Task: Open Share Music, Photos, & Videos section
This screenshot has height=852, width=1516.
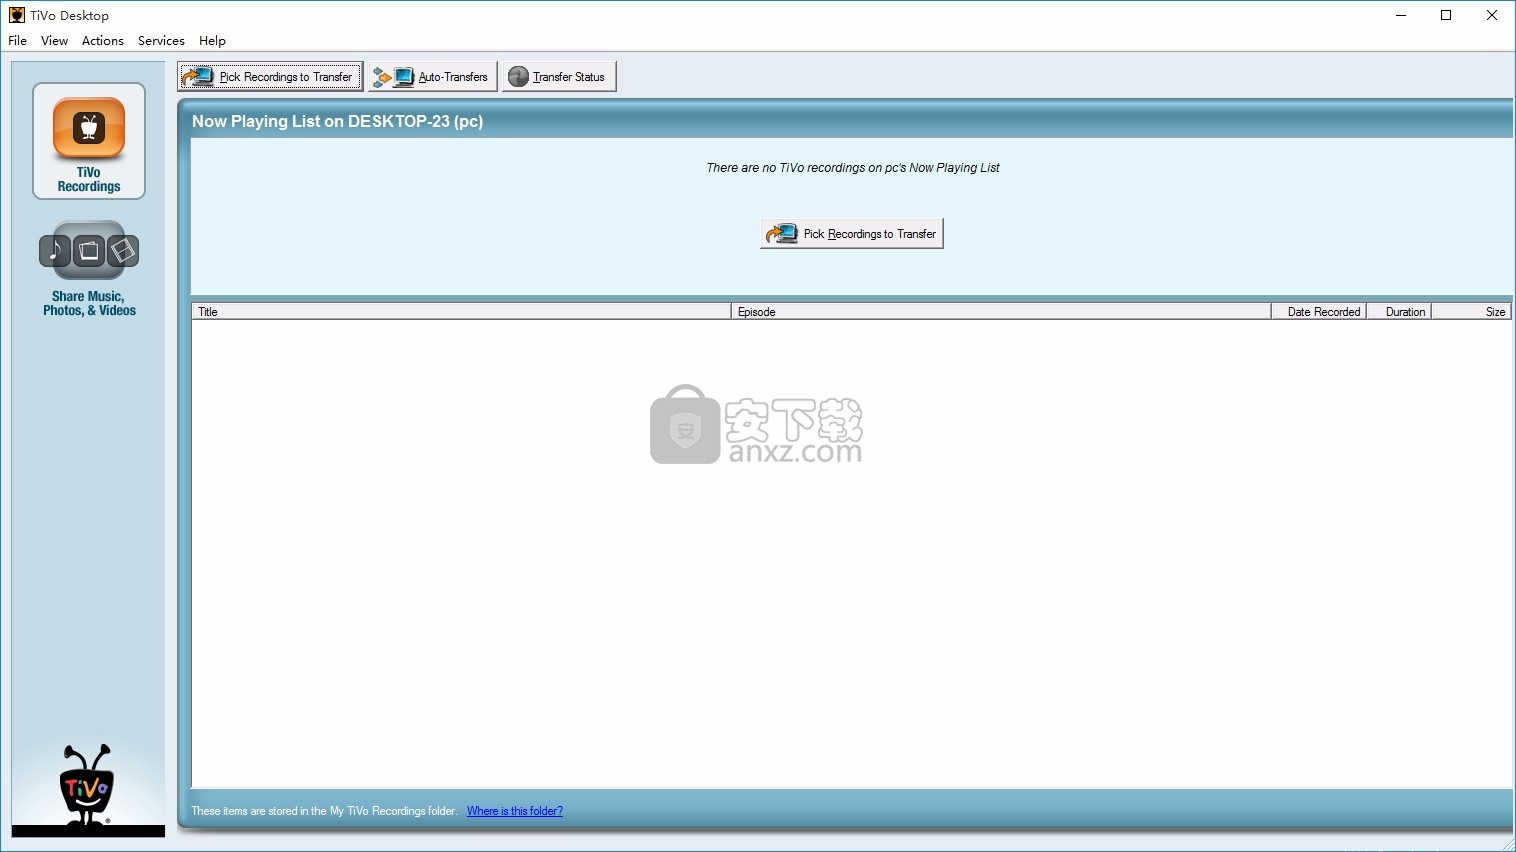Action: (89, 269)
